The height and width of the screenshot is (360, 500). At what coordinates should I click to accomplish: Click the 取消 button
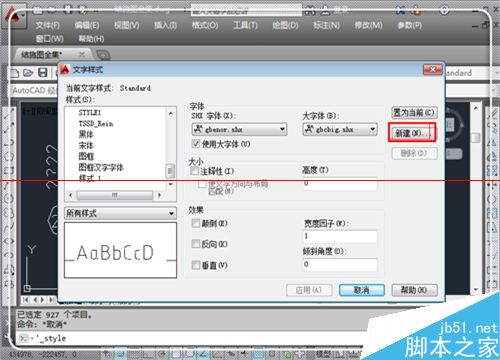pos(362,290)
